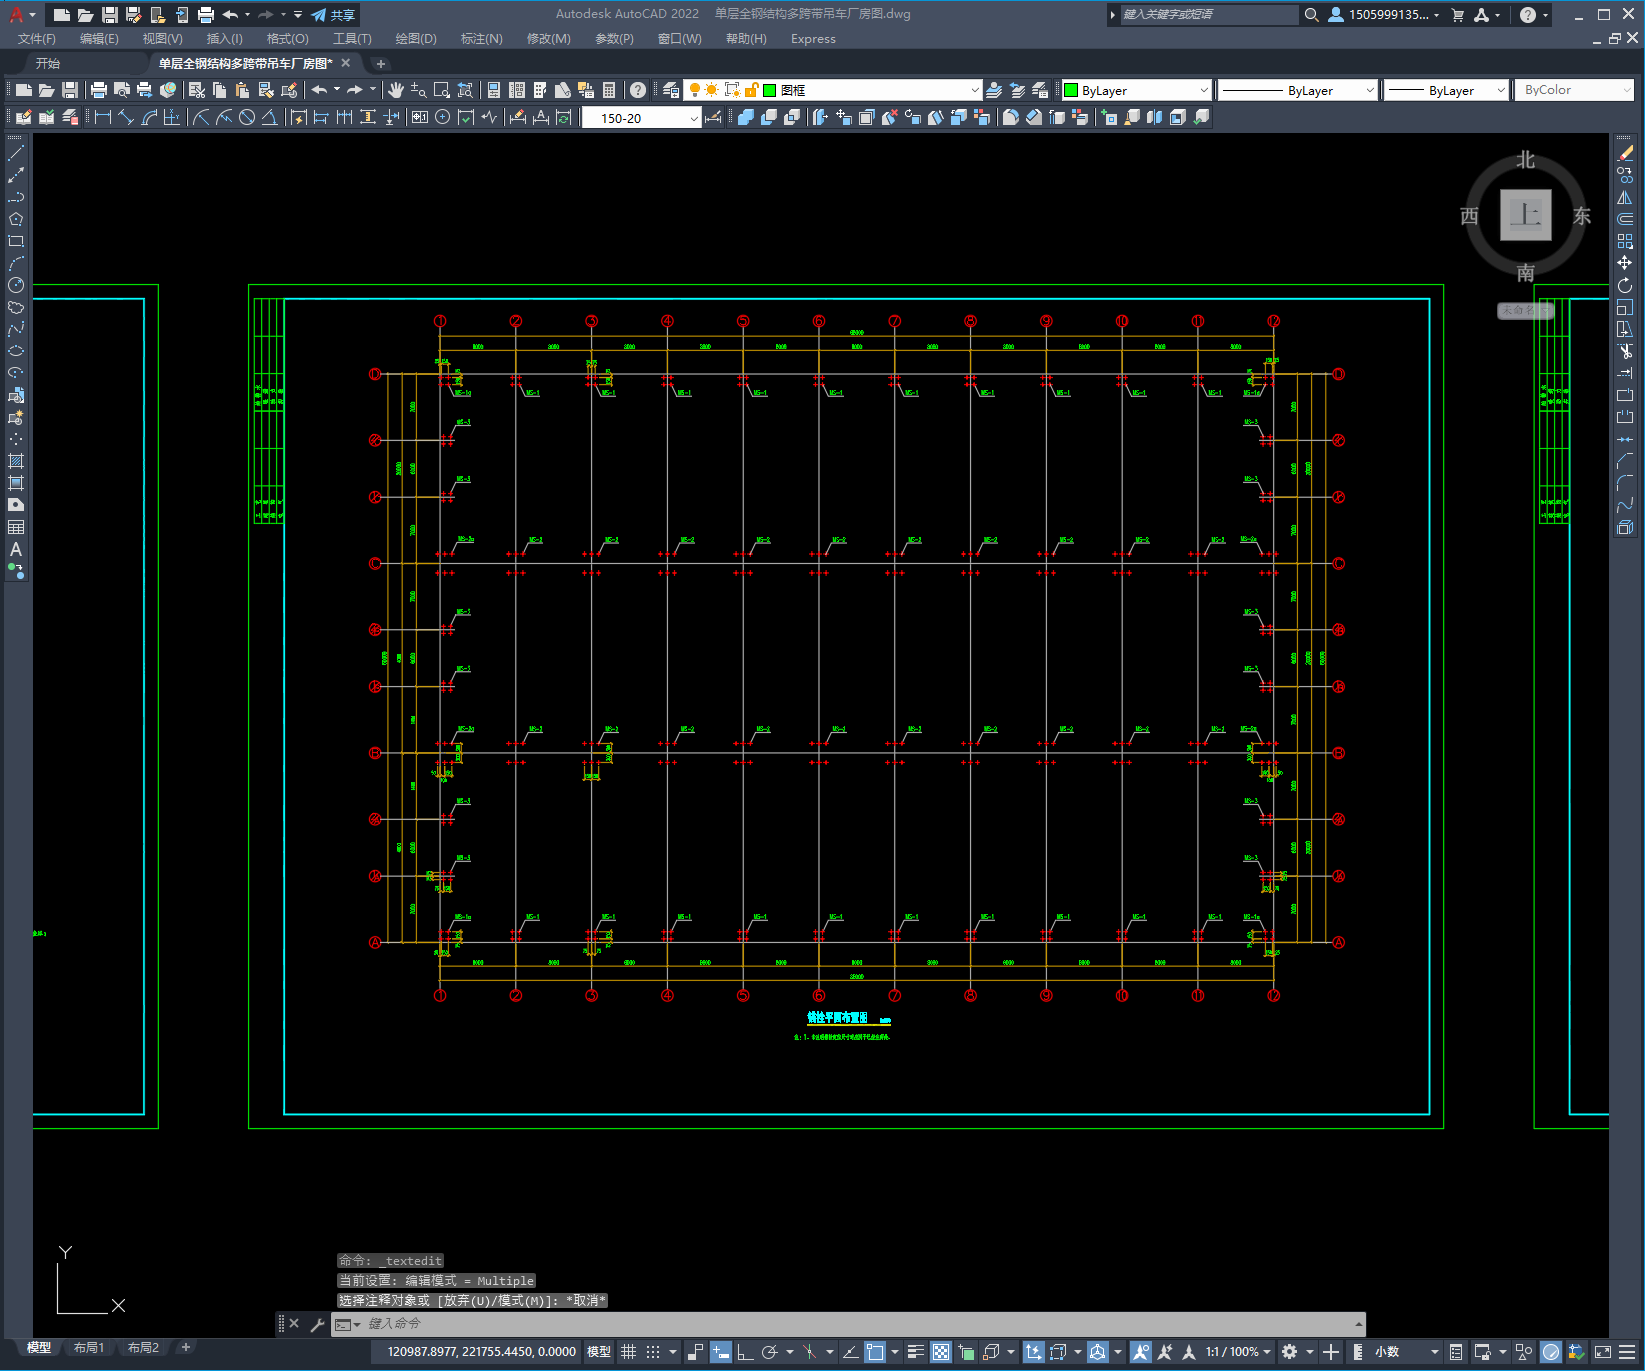This screenshot has height=1371, width=1645.
Task: Toggle transparency display in status bar
Action: tap(941, 1352)
